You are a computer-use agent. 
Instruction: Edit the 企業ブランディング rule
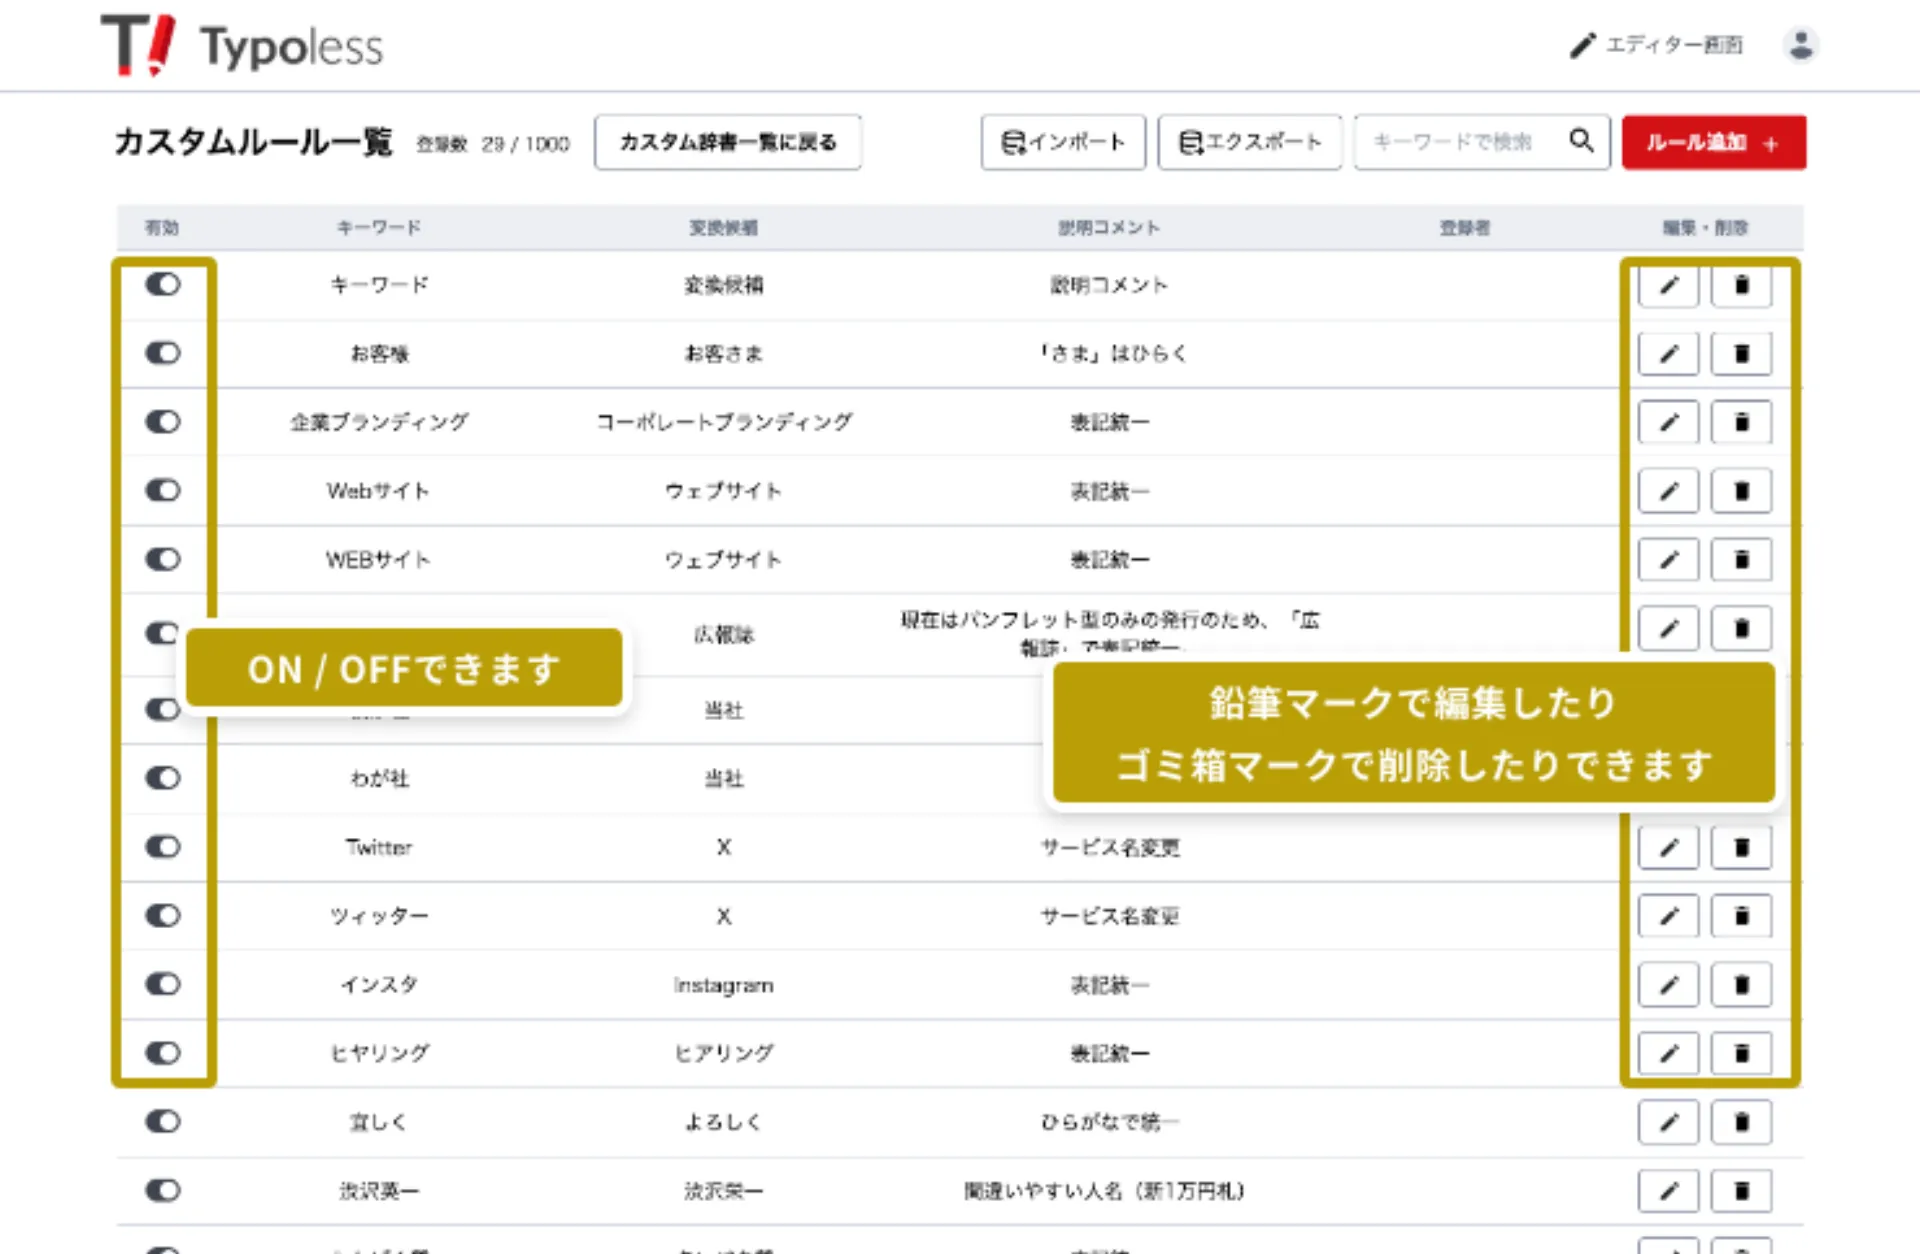click(x=1668, y=422)
